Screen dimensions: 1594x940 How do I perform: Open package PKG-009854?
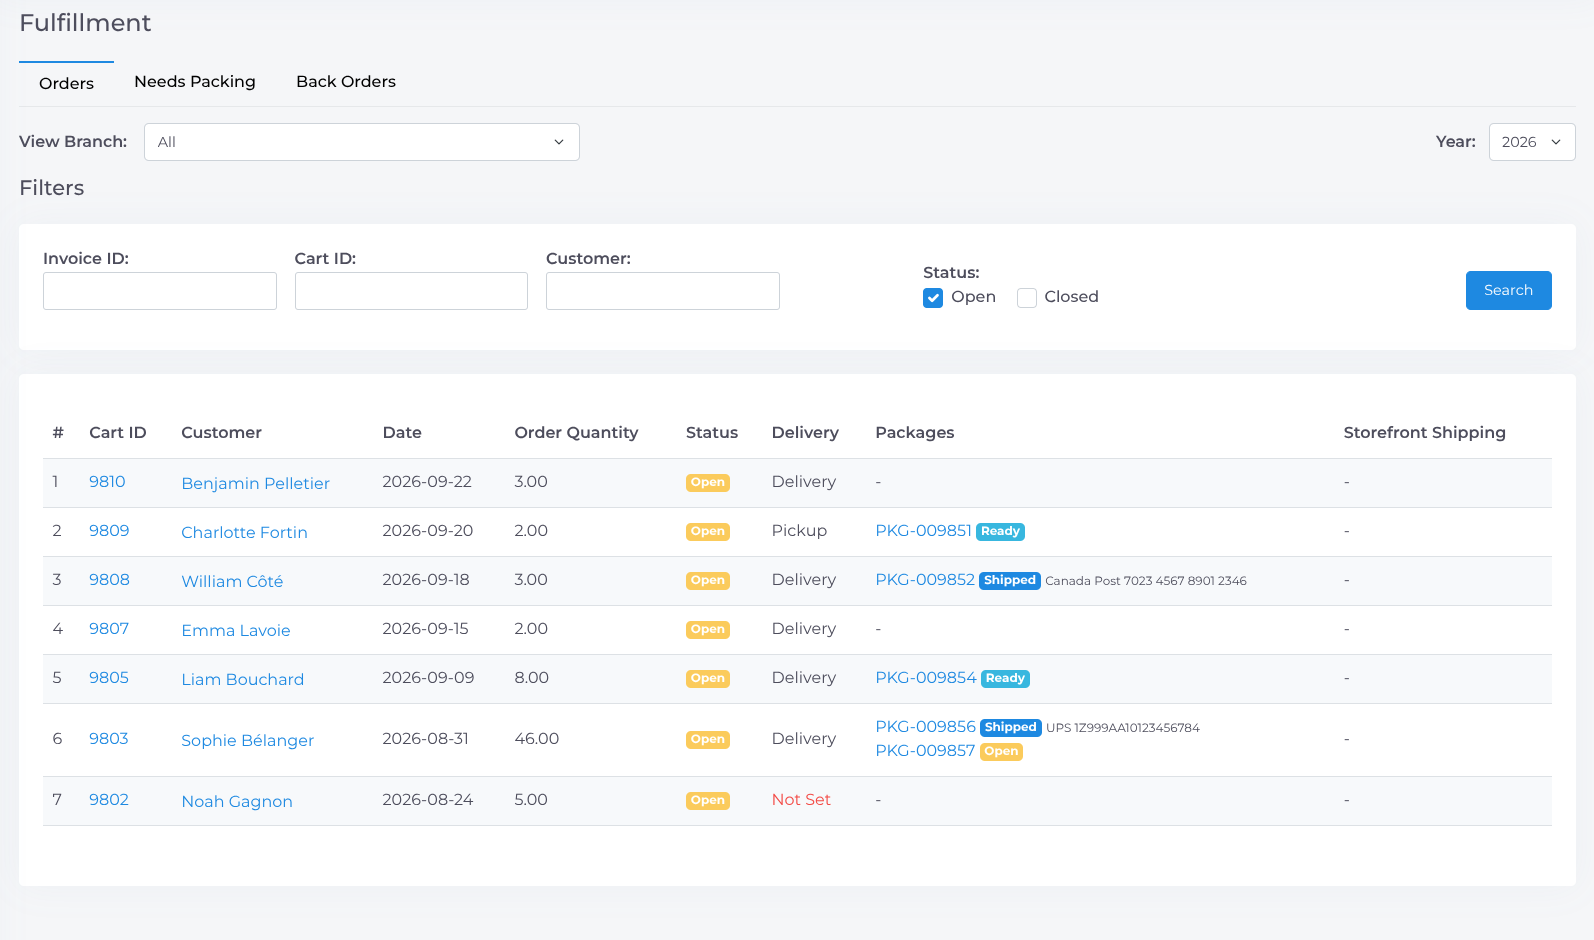(926, 678)
